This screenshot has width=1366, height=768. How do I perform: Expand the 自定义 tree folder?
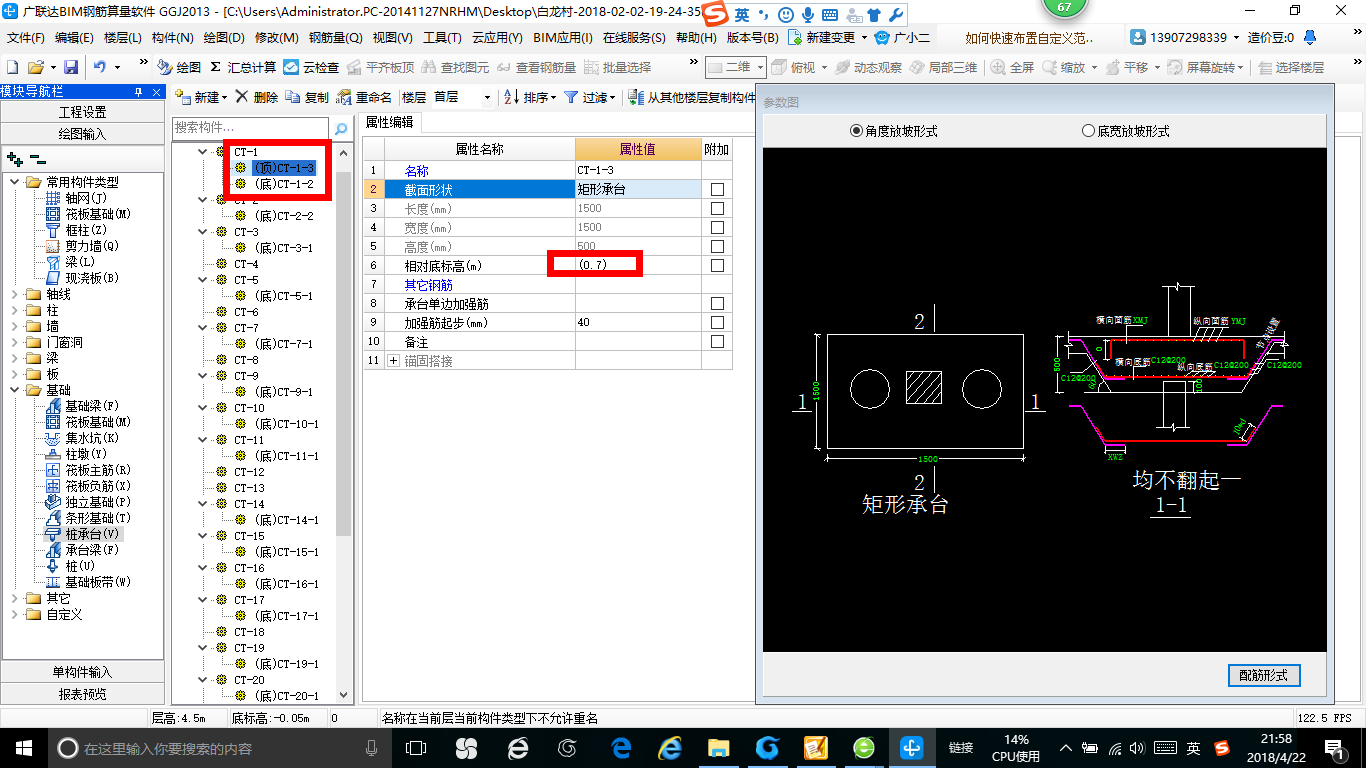tap(14, 614)
